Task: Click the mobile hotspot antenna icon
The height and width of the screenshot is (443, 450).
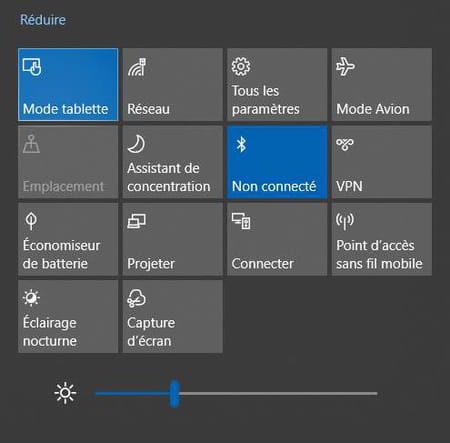Action: click(345, 221)
